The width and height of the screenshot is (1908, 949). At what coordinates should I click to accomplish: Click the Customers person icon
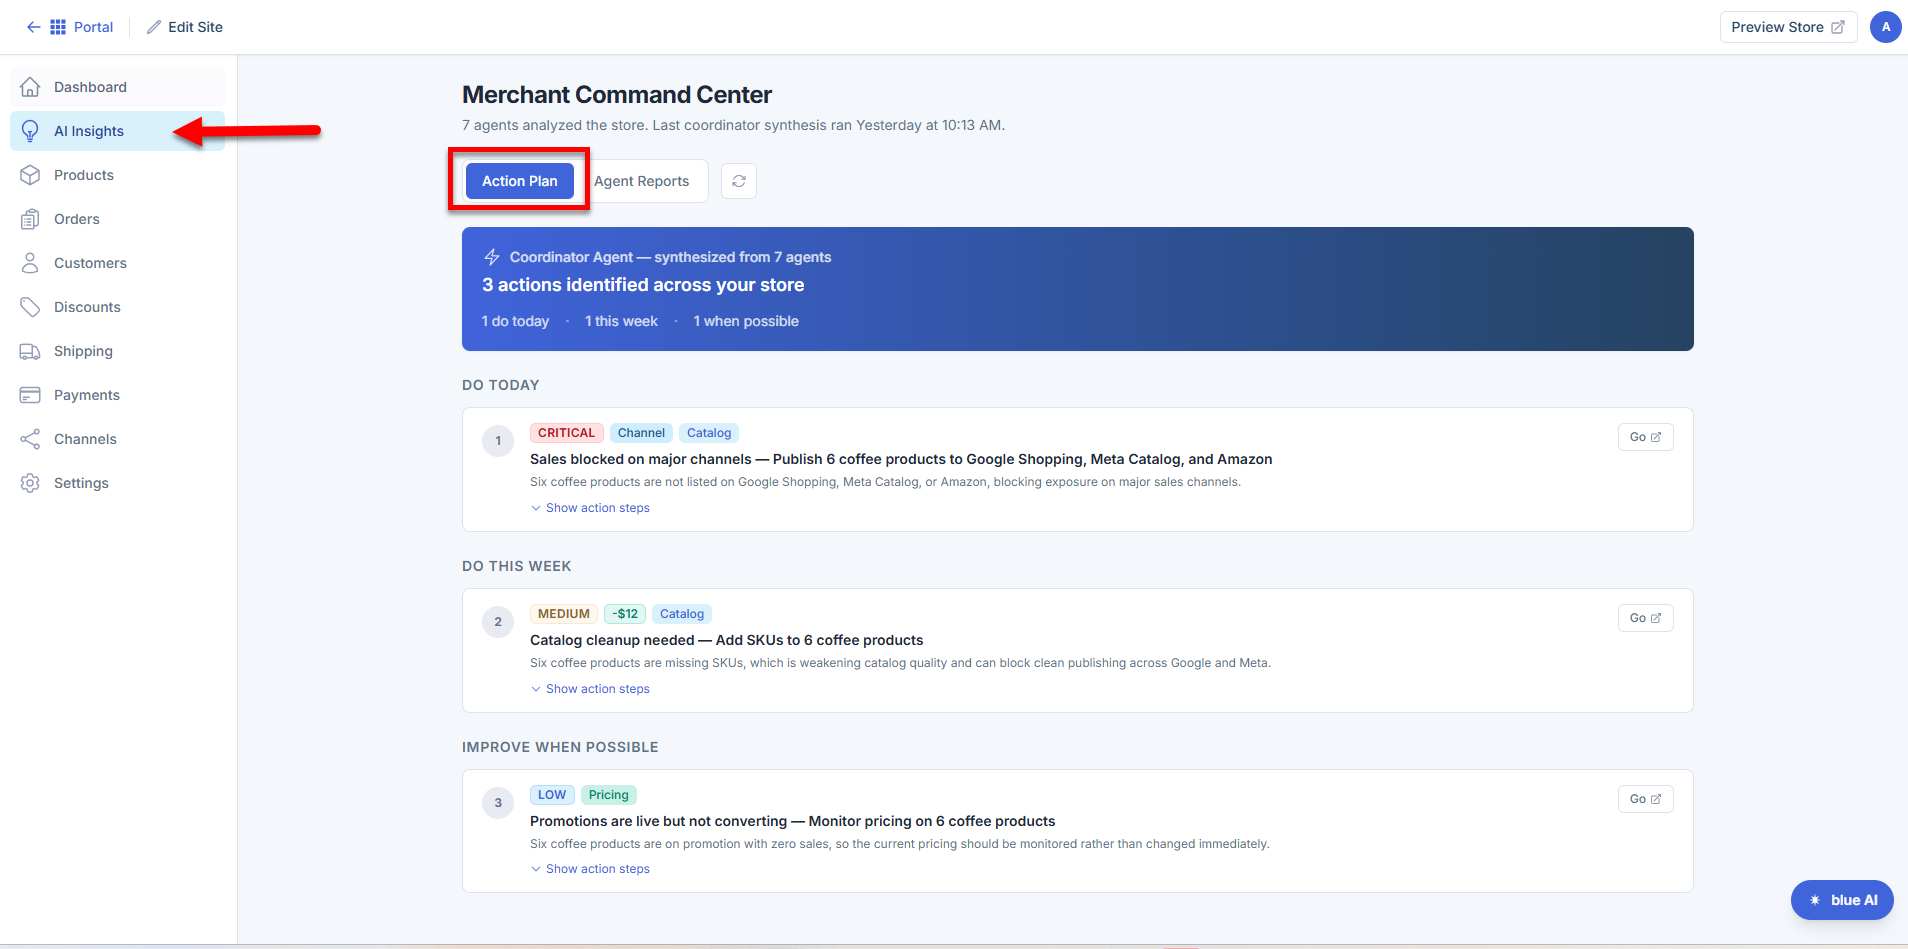[30, 263]
